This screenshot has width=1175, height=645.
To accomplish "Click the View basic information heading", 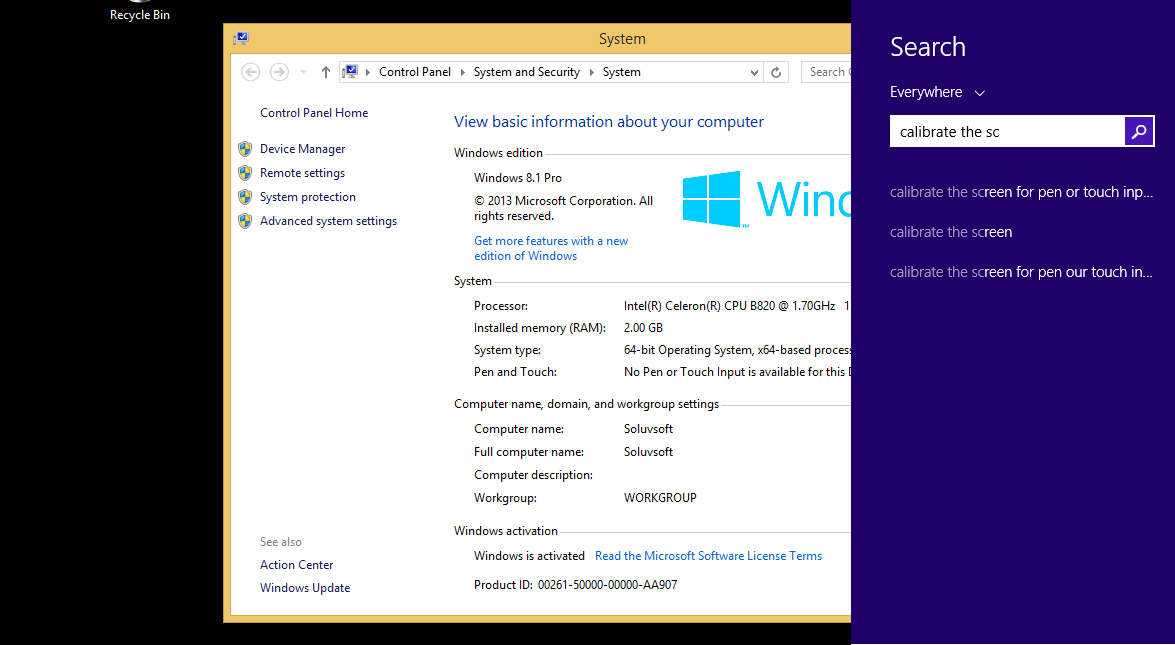I will point(609,122).
